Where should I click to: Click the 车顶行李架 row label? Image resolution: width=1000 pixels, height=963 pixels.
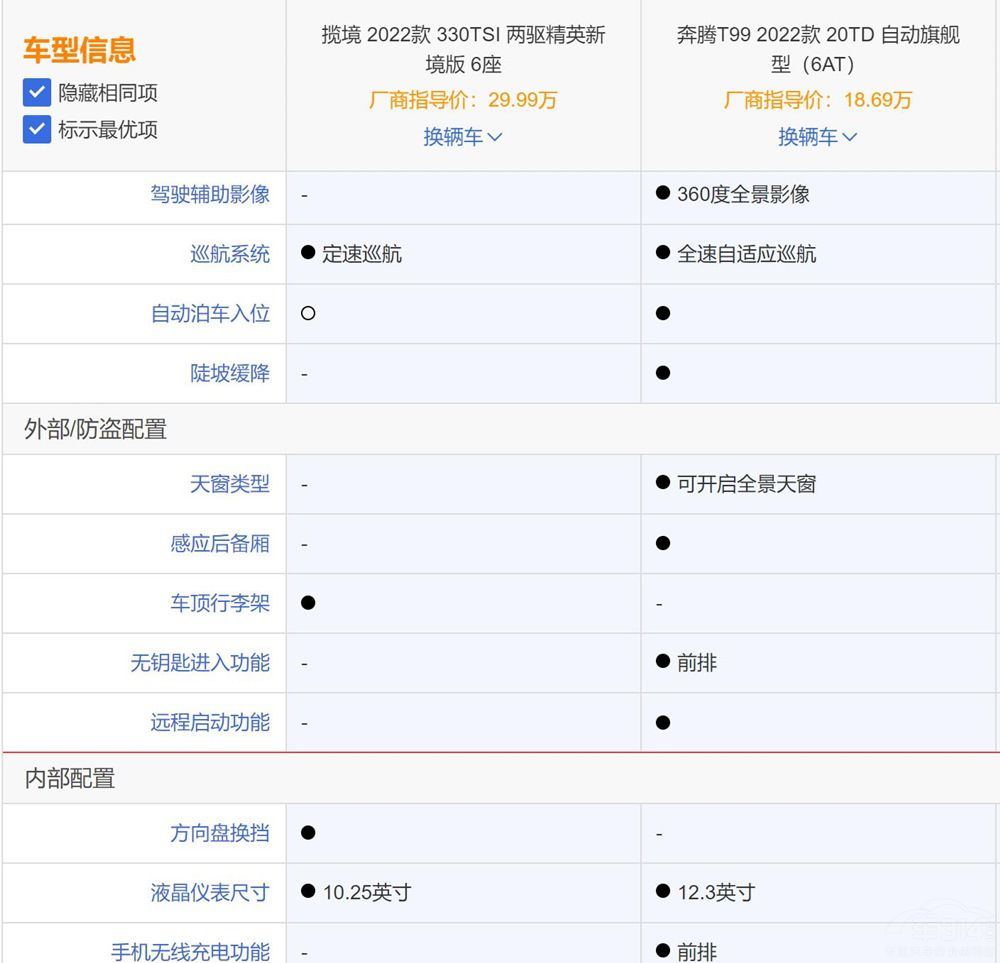(x=220, y=603)
